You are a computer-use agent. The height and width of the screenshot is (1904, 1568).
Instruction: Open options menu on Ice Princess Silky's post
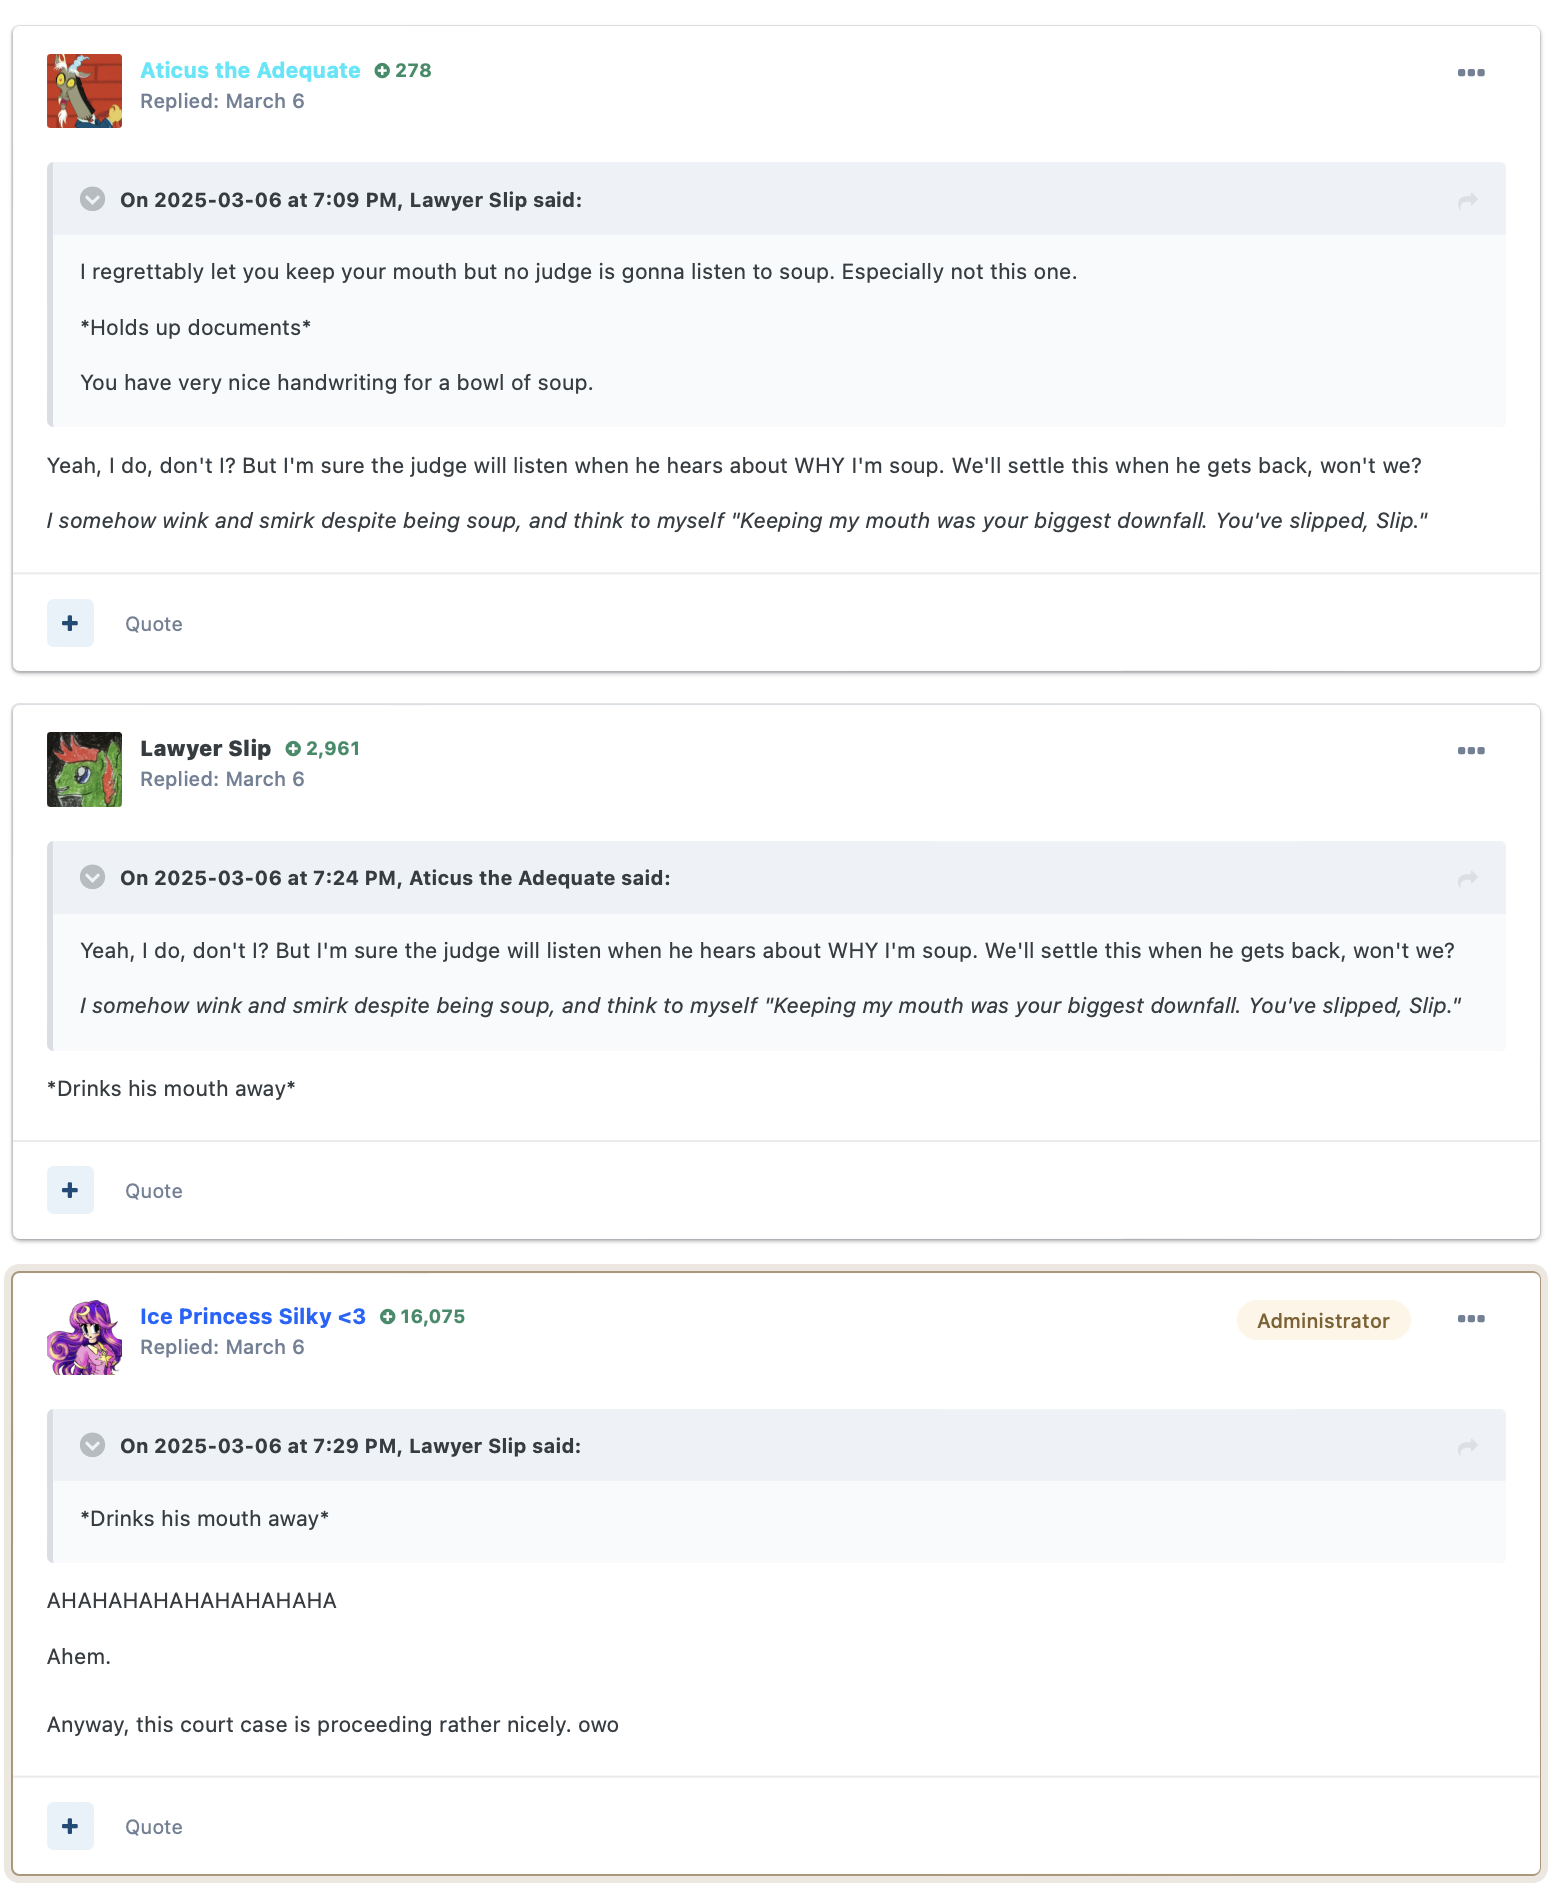1470,1319
